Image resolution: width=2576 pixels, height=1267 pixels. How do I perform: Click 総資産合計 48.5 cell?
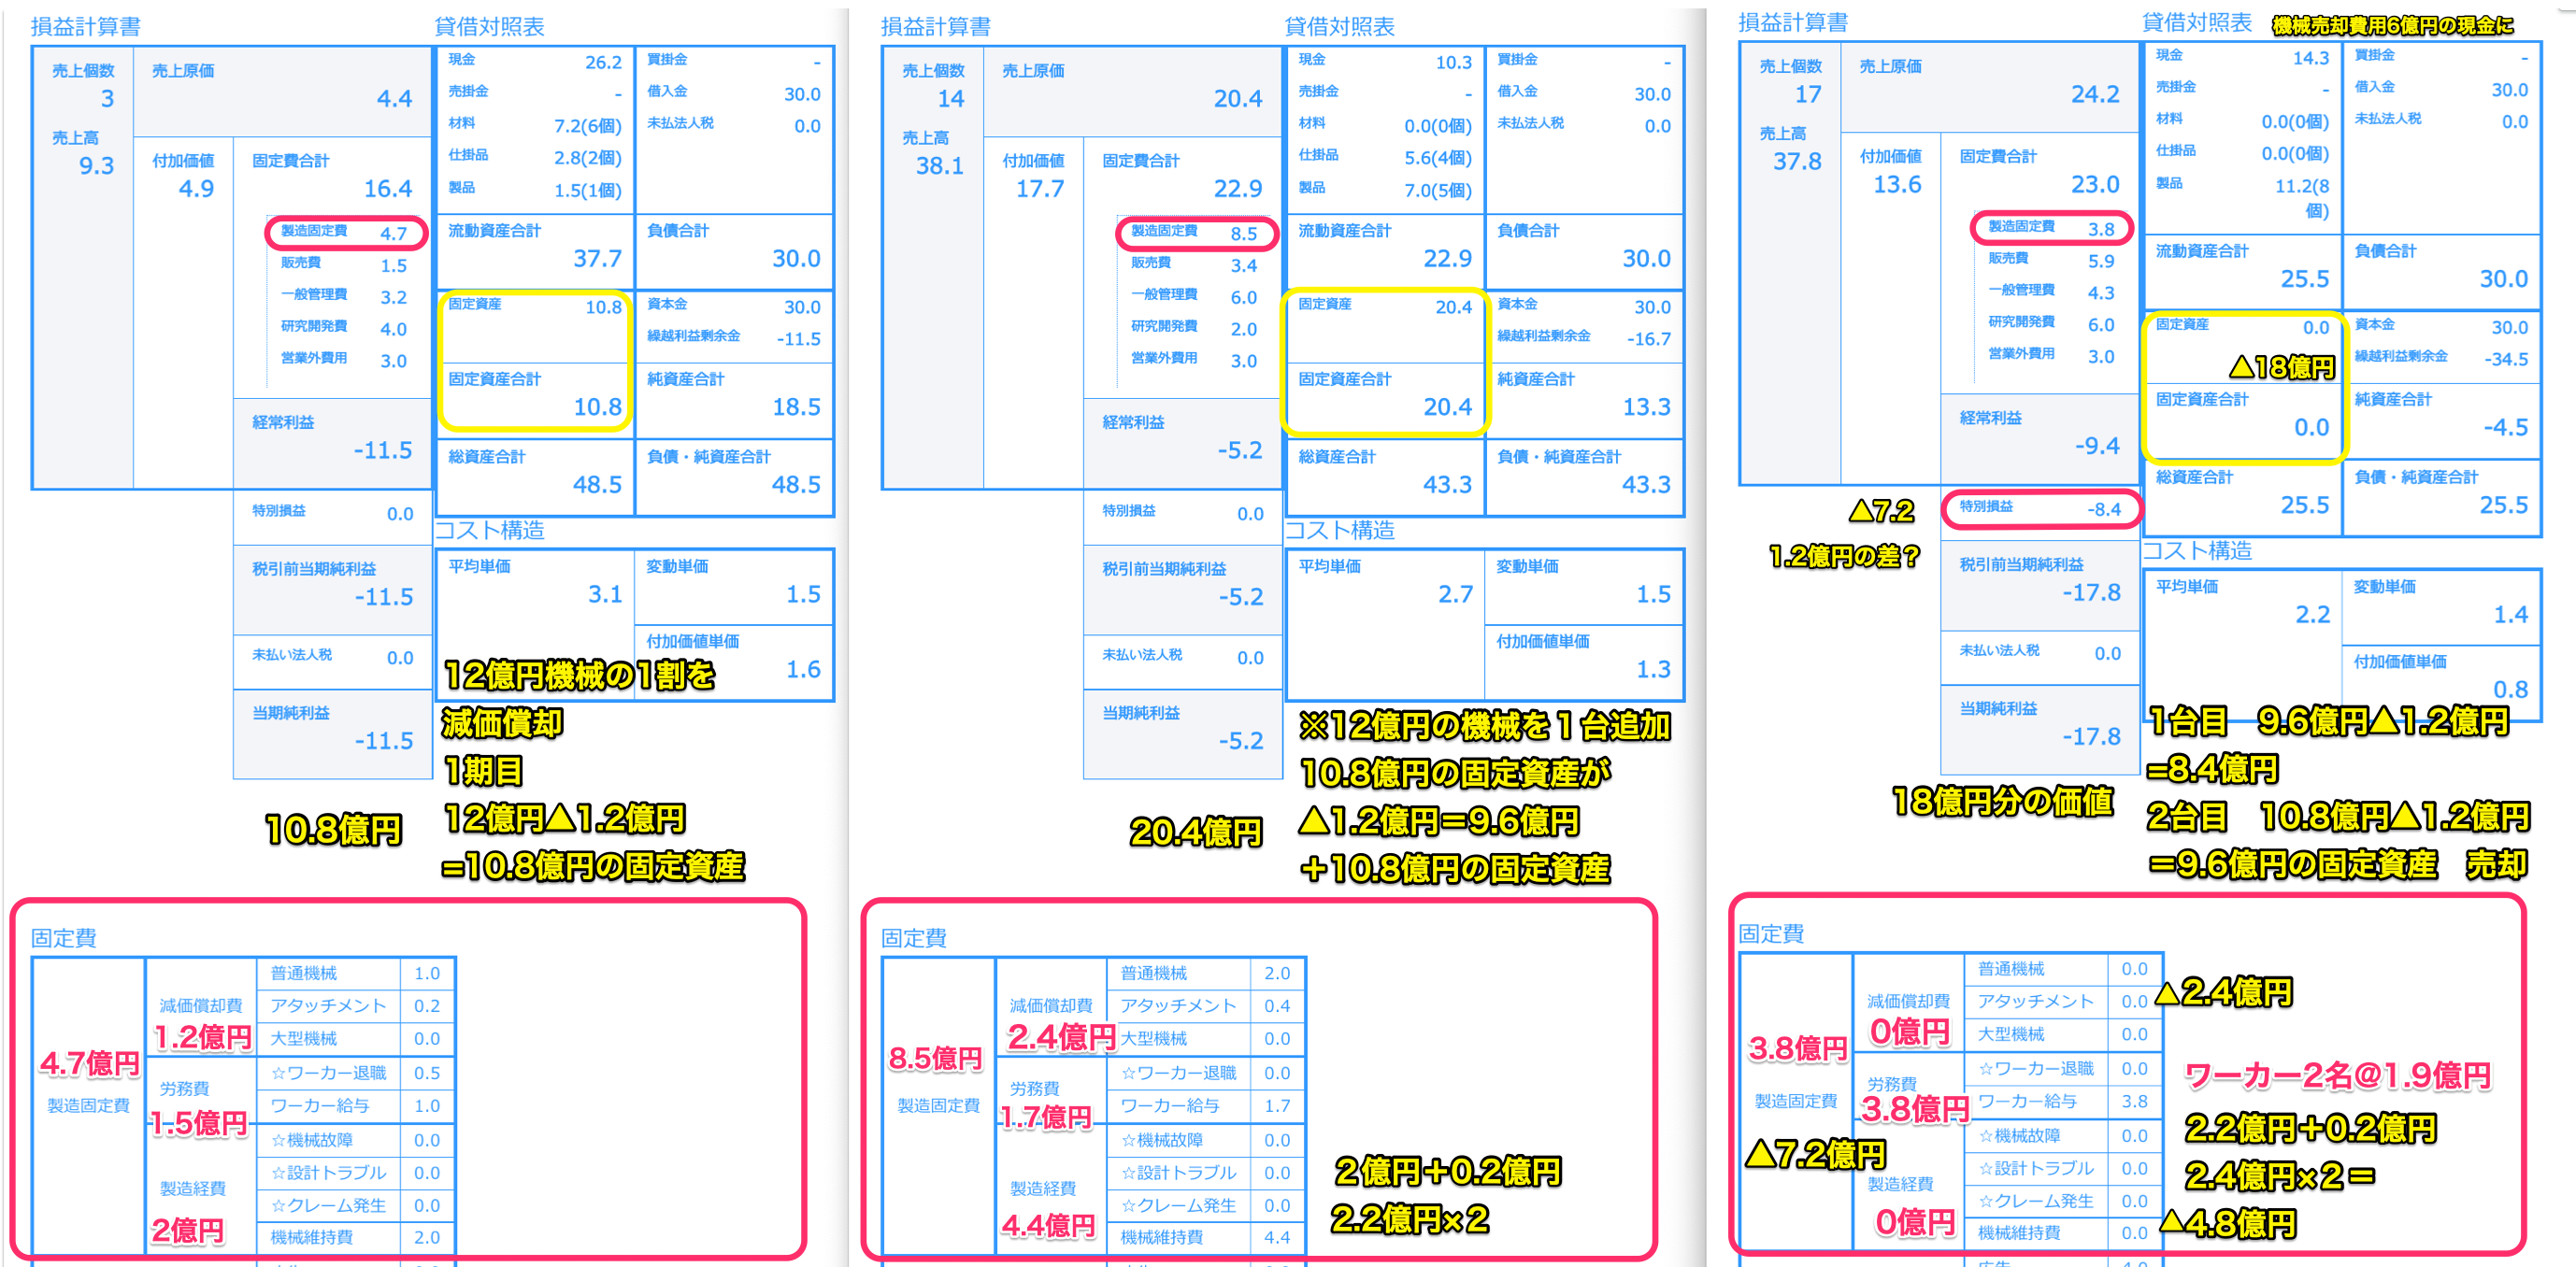534,472
